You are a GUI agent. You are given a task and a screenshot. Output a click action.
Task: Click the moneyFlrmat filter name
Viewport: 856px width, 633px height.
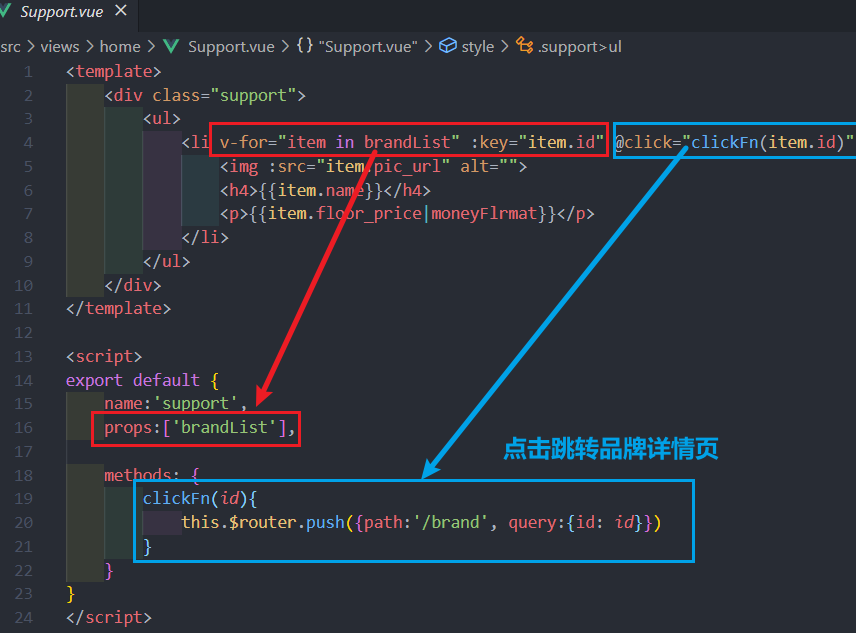click(485, 213)
